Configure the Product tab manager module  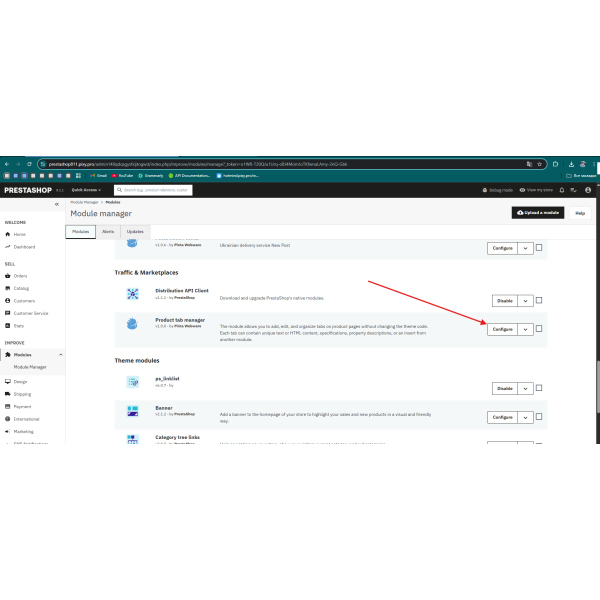pyautogui.click(x=502, y=329)
